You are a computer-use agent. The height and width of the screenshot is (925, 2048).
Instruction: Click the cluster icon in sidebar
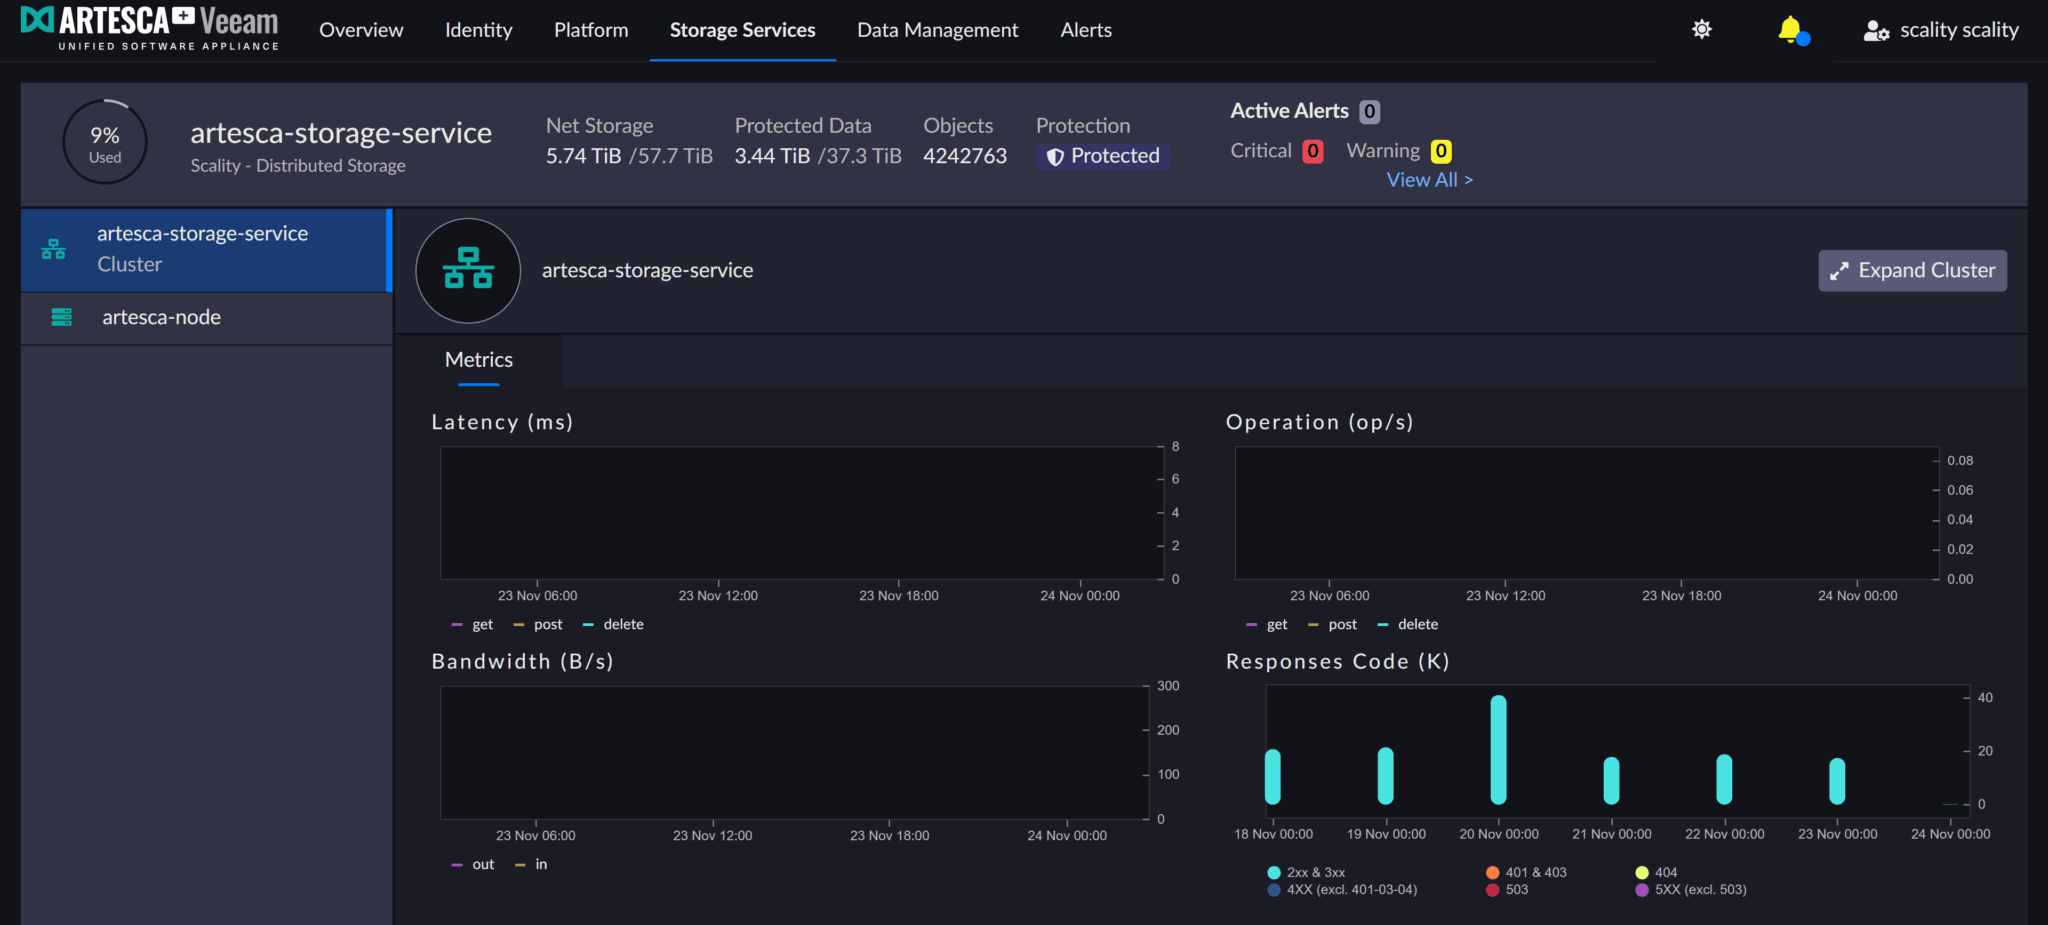[x=54, y=249]
